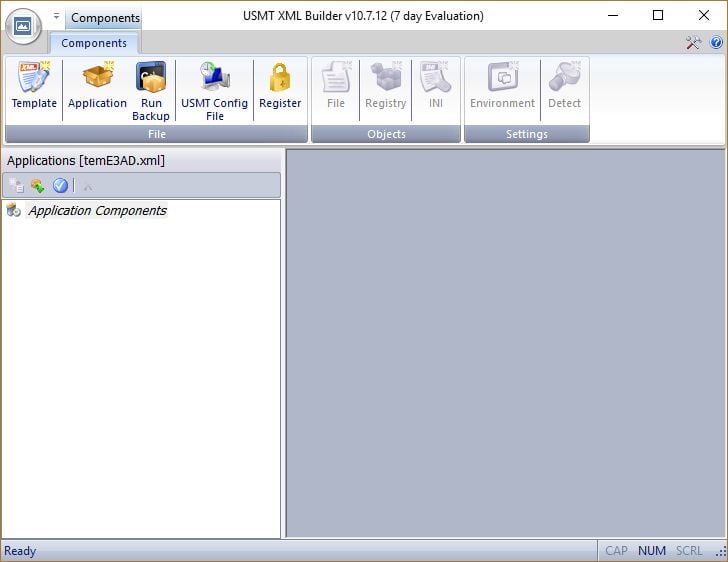Click the Objects ribbon group label
The height and width of the screenshot is (562, 728).
coord(386,134)
